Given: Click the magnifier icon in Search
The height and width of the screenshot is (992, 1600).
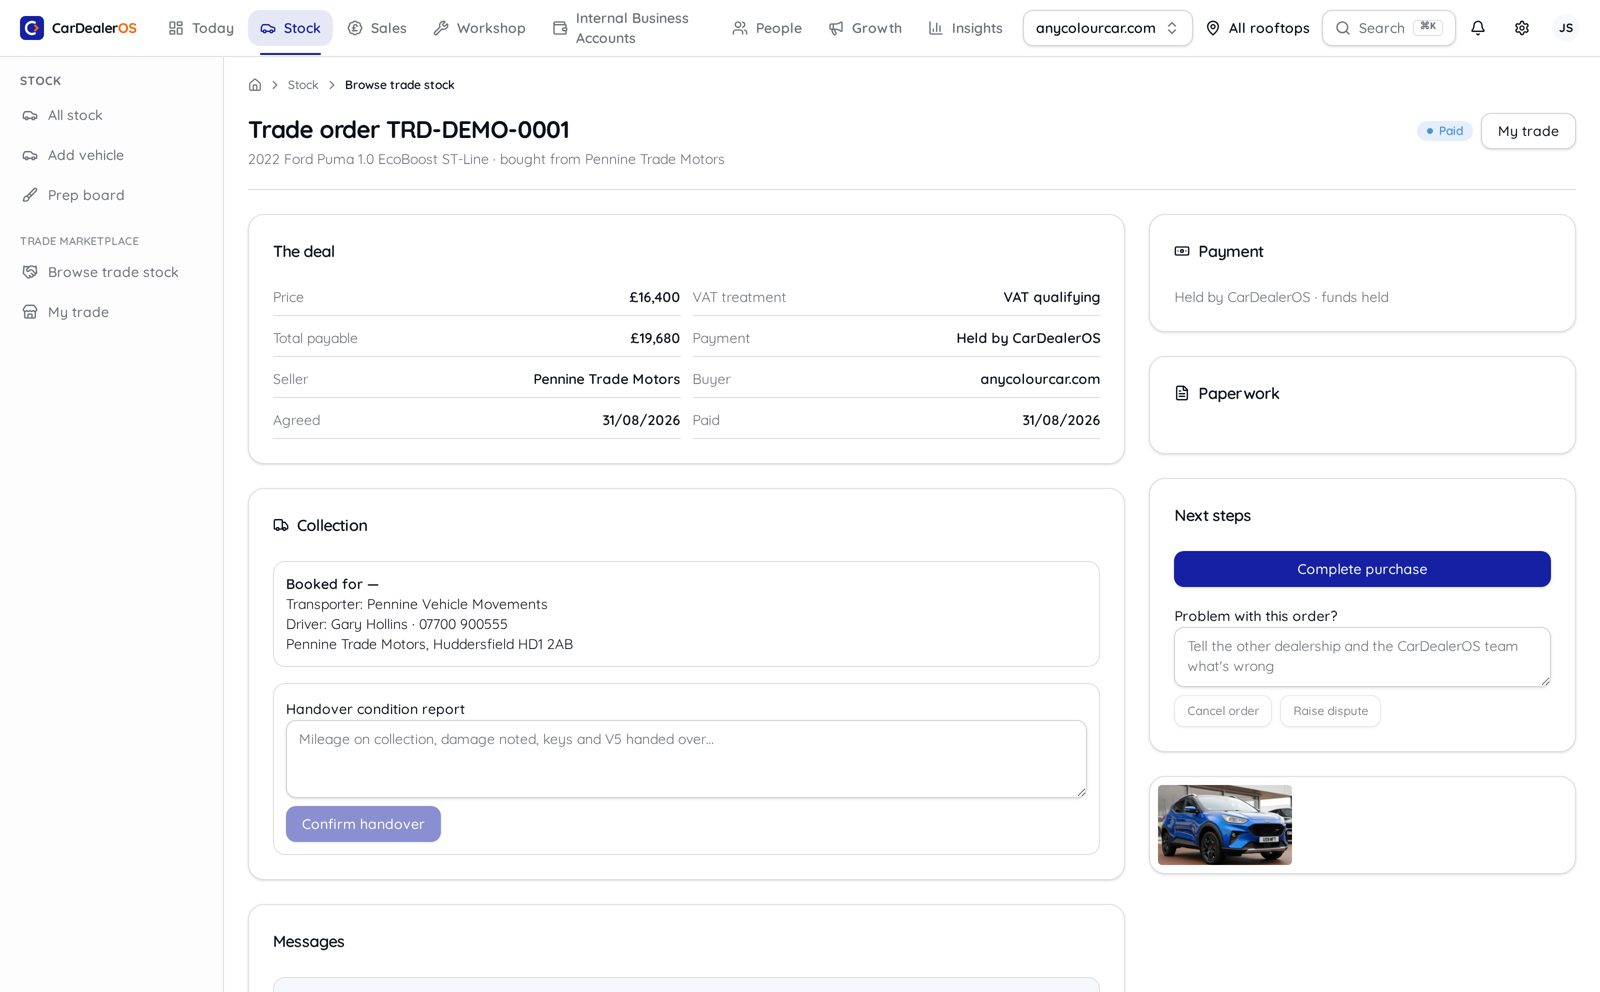Looking at the screenshot, I should coord(1343,28).
